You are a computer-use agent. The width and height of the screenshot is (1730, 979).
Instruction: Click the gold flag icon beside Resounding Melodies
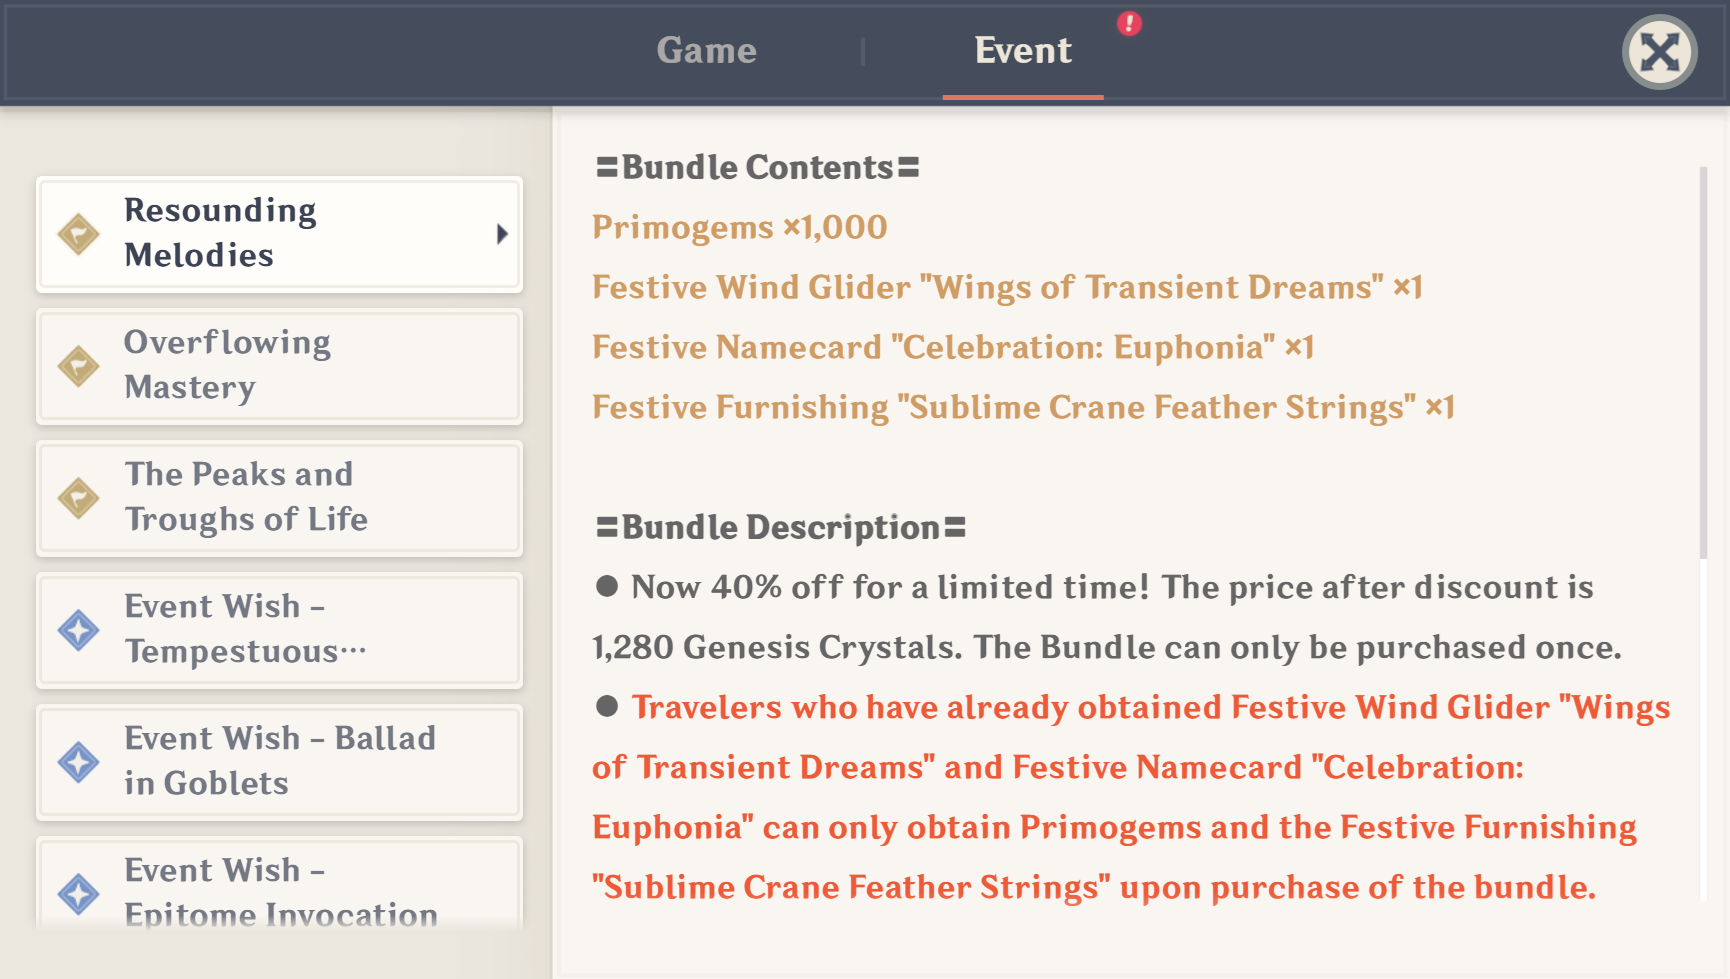click(78, 234)
